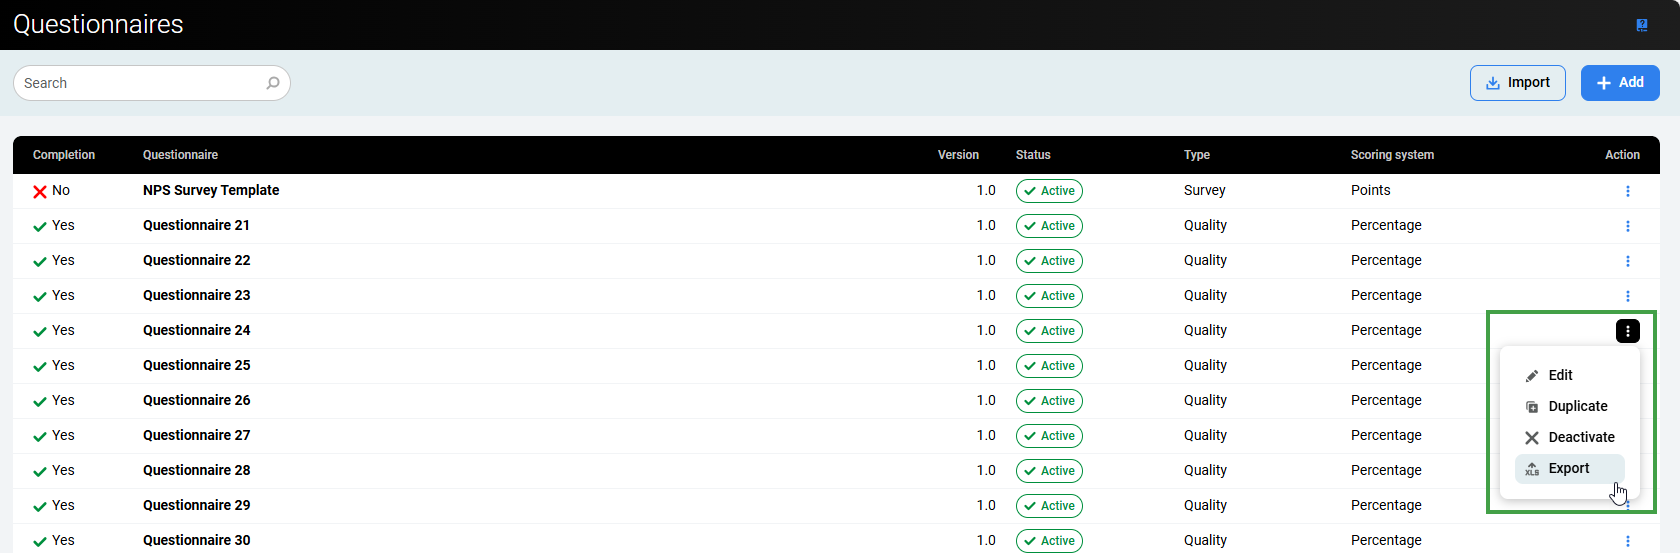The height and width of the screenshot is (553, 1680).
Task: Open Questionnaire 26 from the list
Action: click(197, 400)
